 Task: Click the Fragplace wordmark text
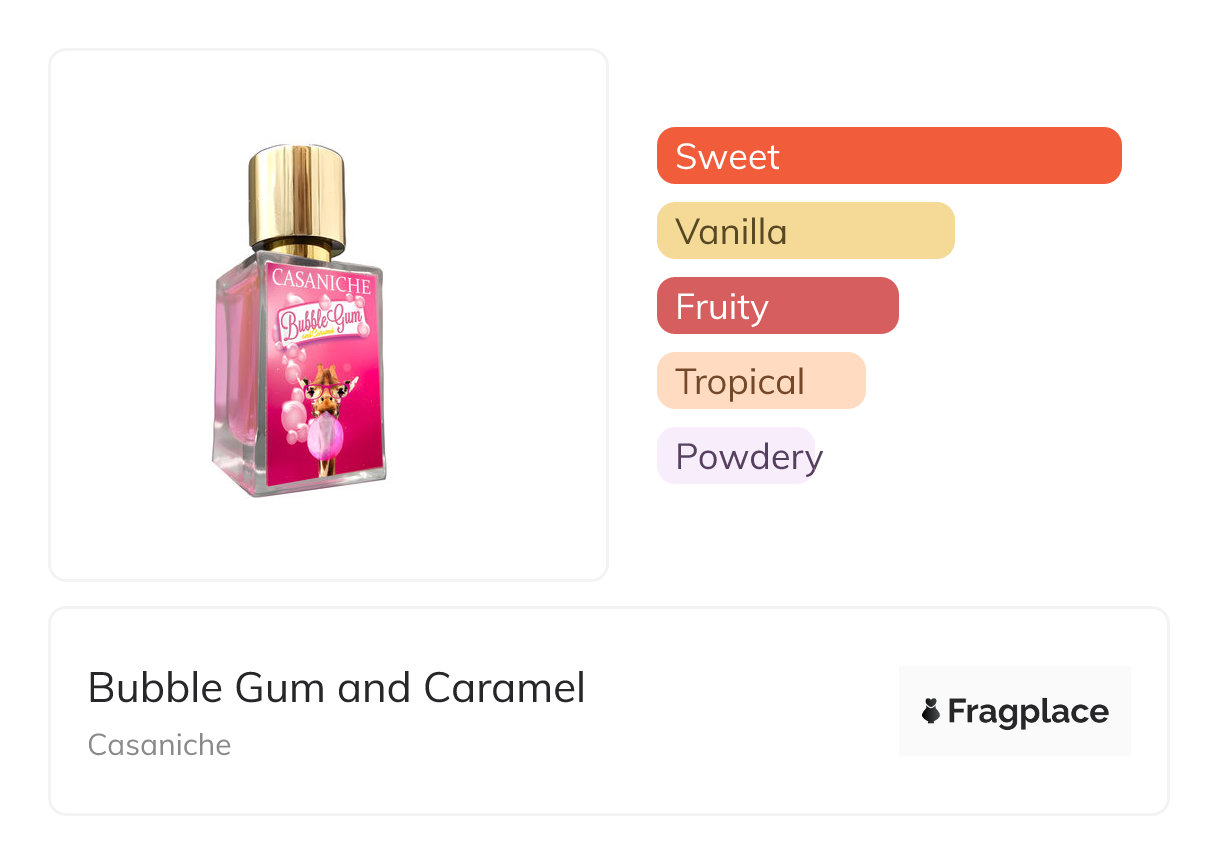click(1028, 711)
